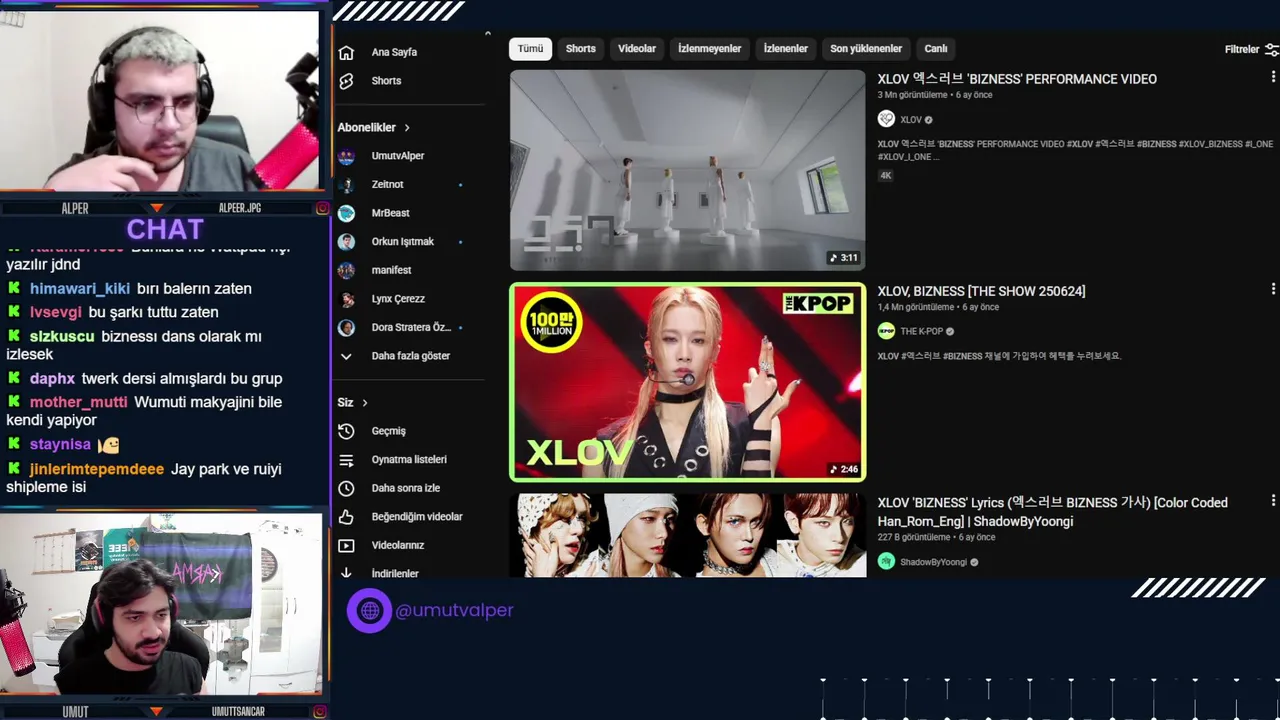This screenshot has height=720, width=1280.
Task: Play BIZNESS Performance Video thumbnail
Action: [687, 170]
